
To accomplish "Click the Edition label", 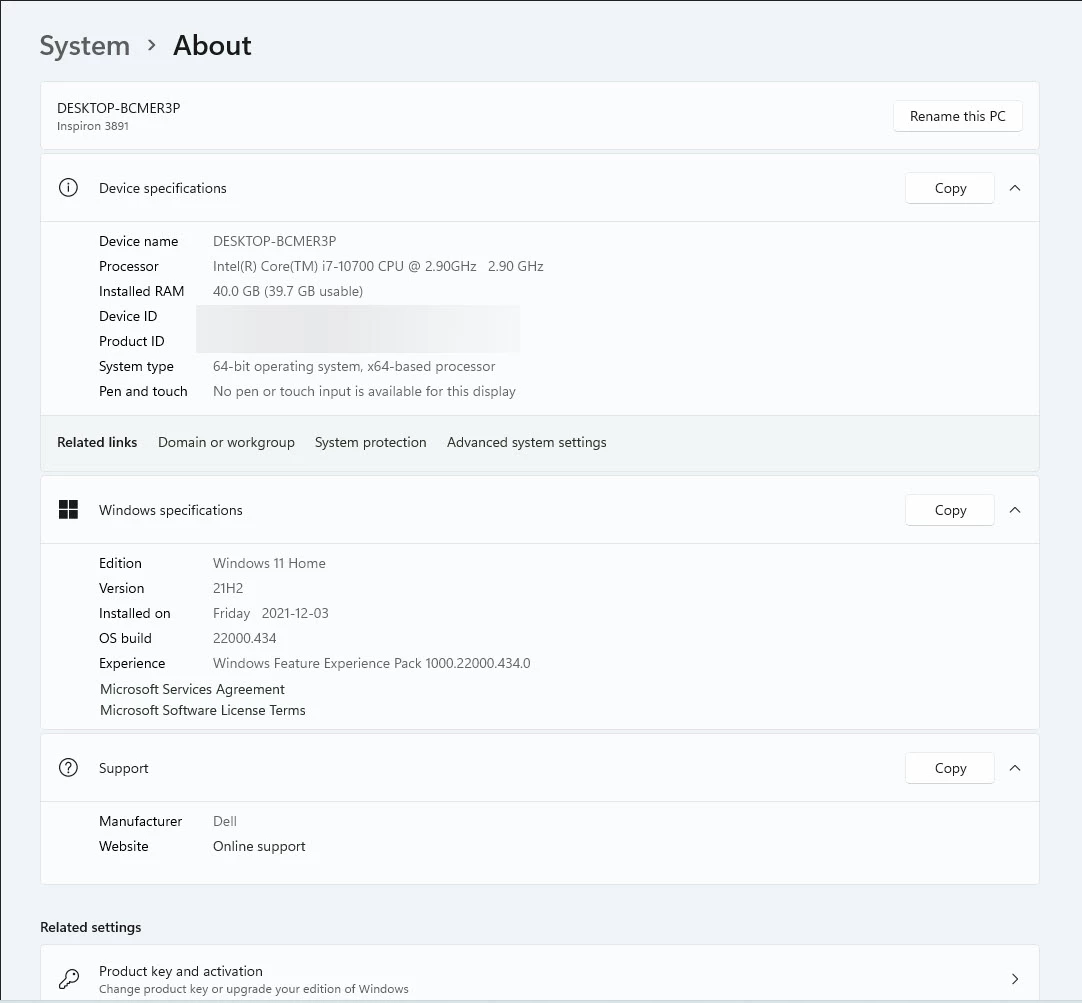I will coord(120,563).
